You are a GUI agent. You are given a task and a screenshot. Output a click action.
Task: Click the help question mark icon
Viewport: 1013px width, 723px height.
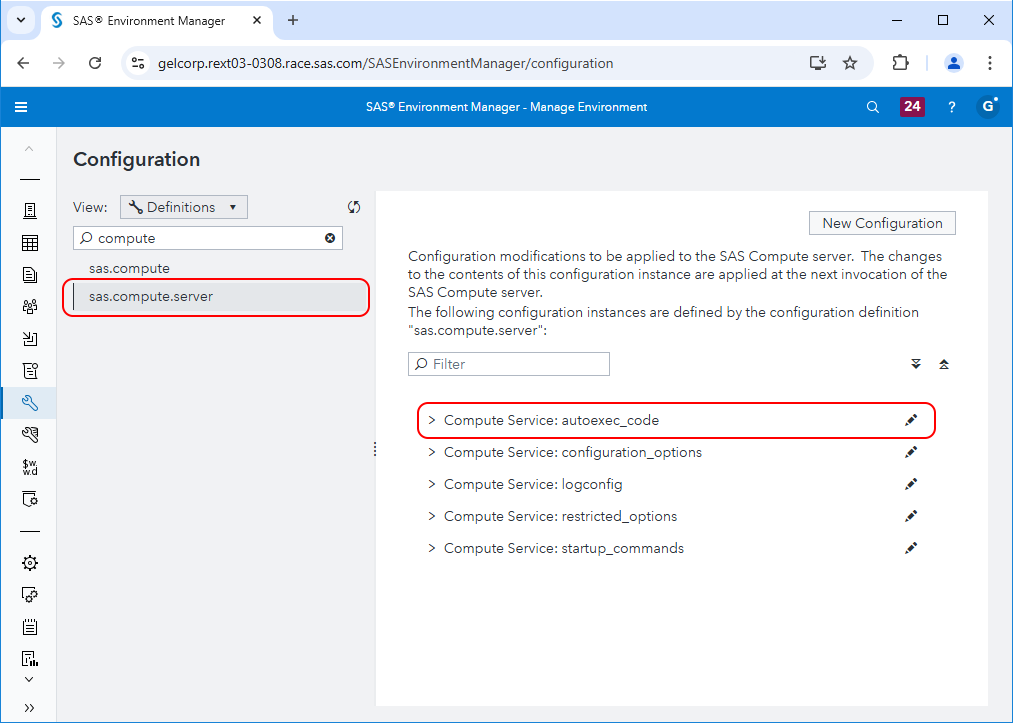coord(951,106)
